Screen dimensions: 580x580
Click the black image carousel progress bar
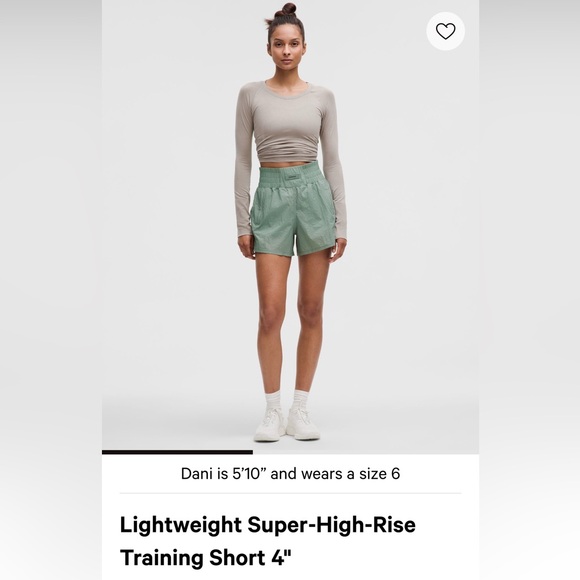pyautogui.click(x=177, y=452)
